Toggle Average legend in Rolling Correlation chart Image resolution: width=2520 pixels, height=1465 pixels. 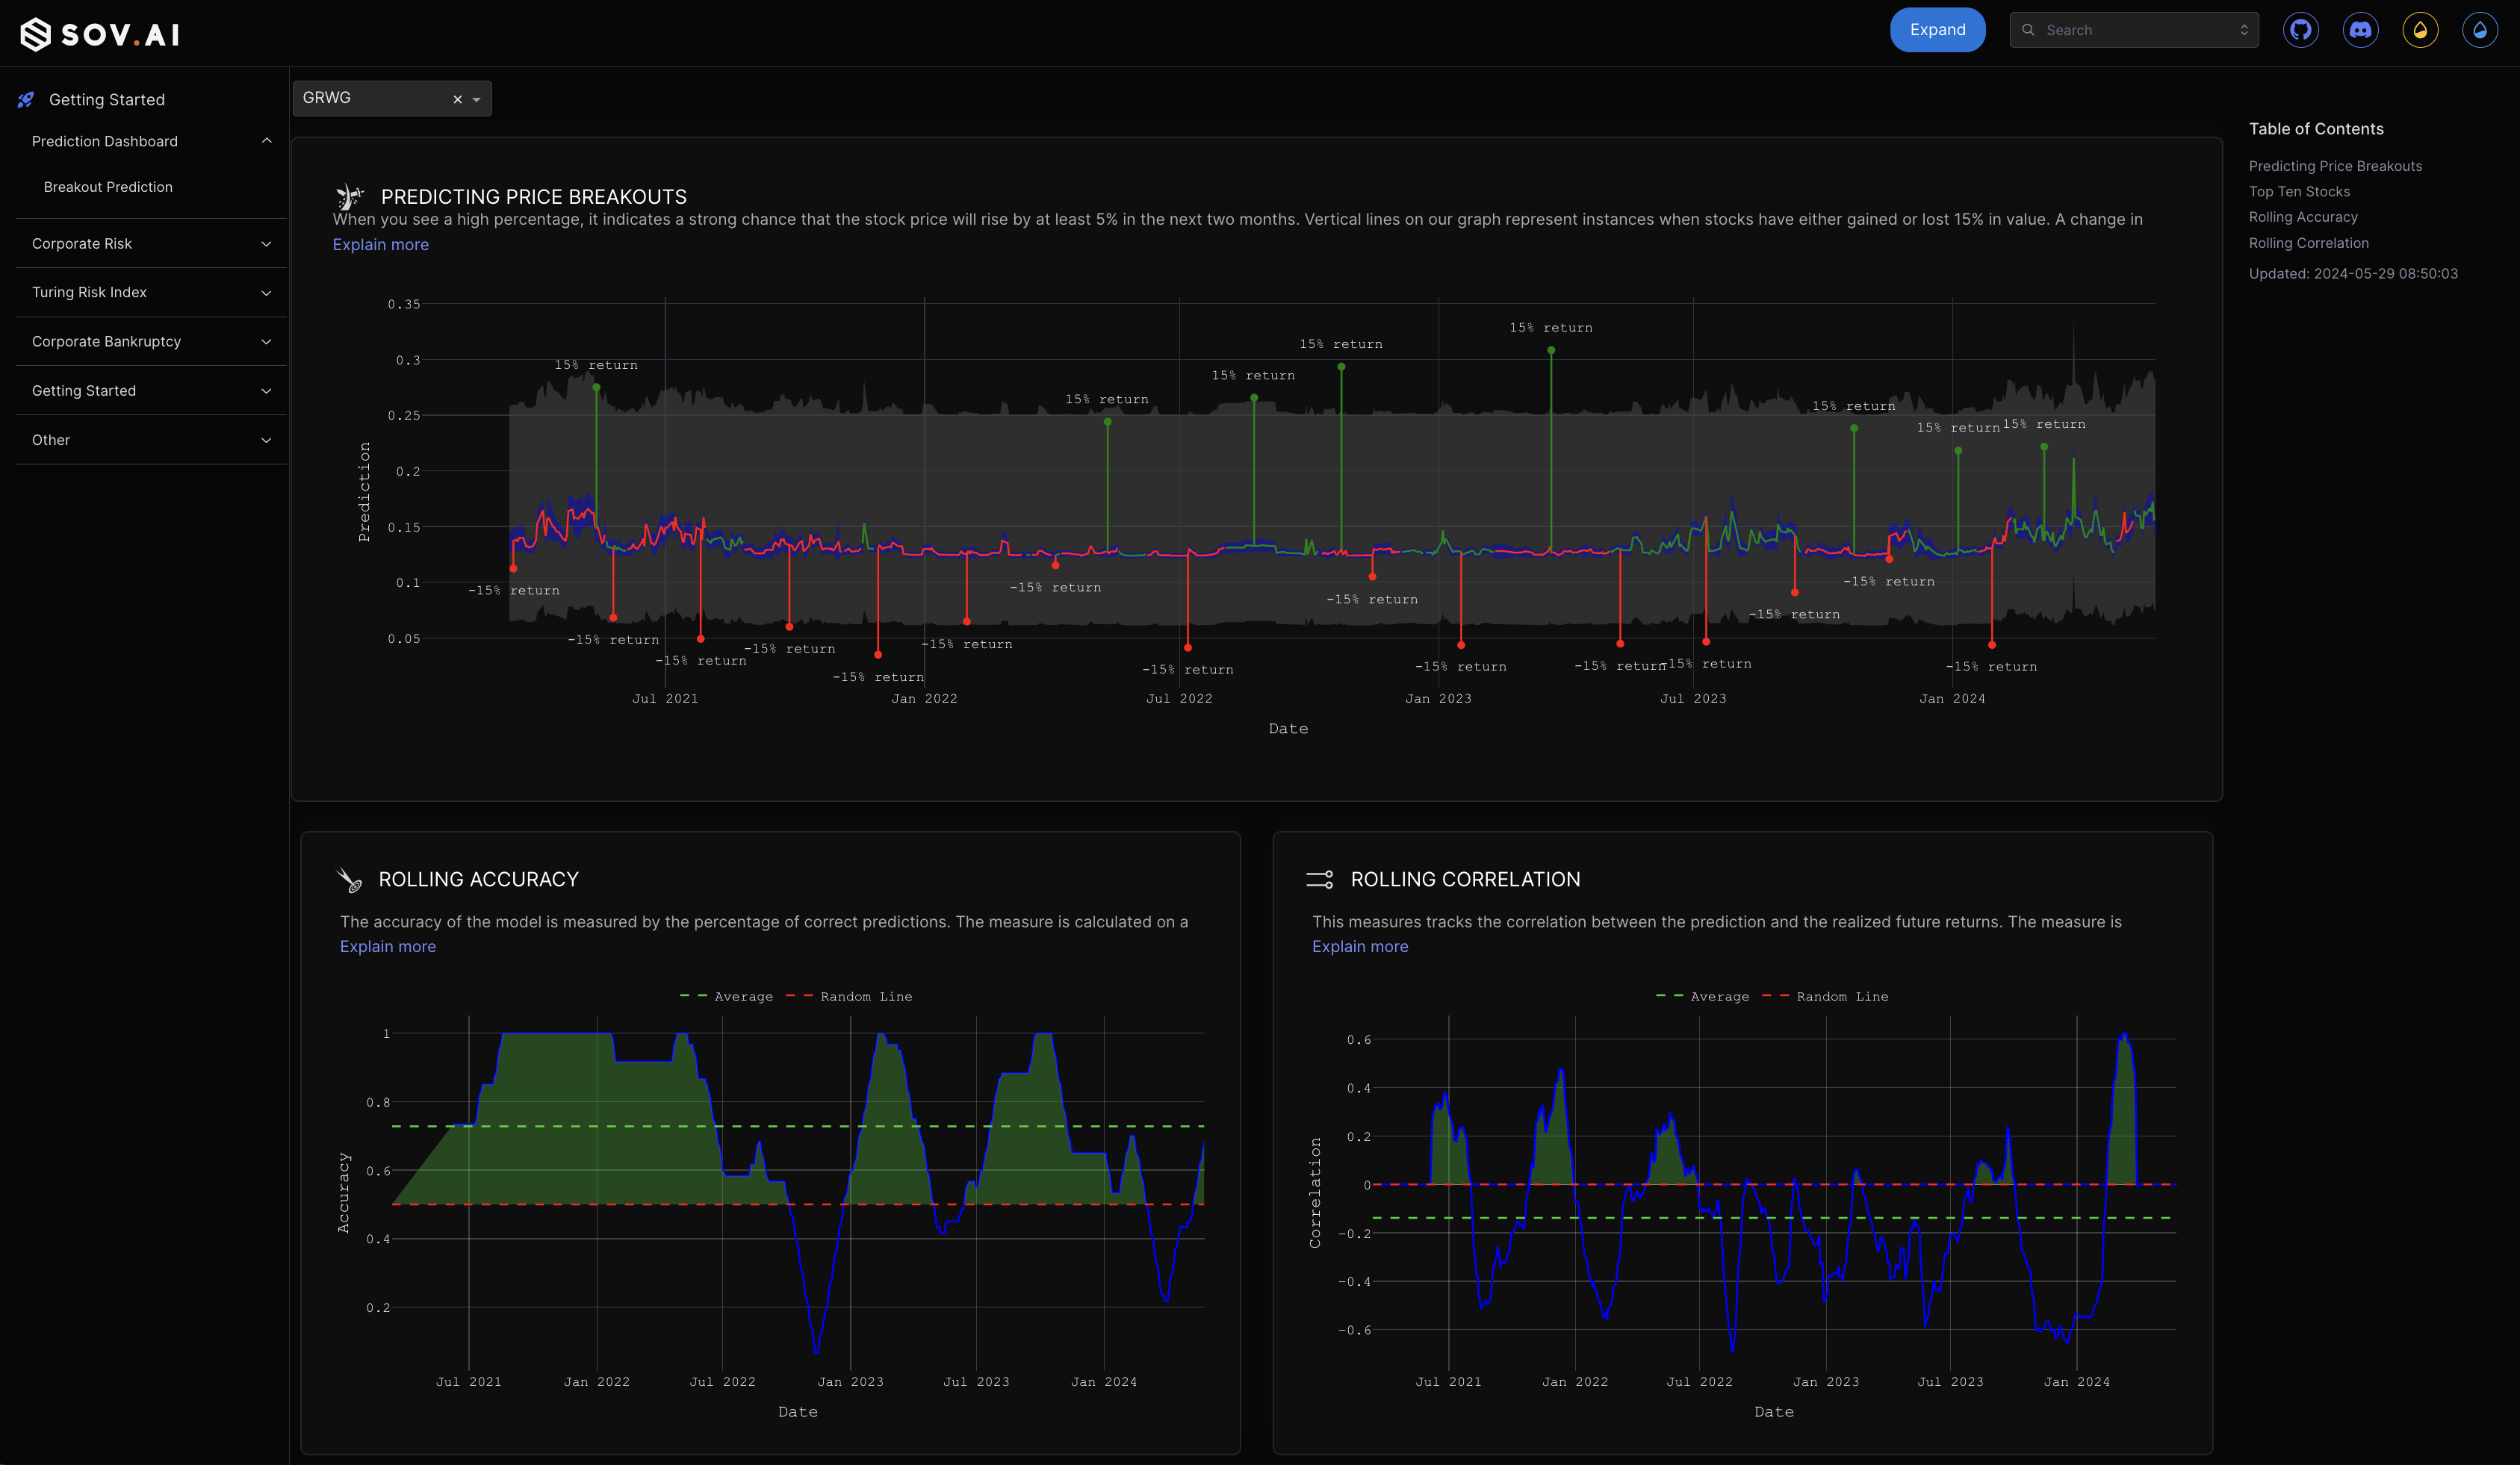click(x=1718, y=996)
